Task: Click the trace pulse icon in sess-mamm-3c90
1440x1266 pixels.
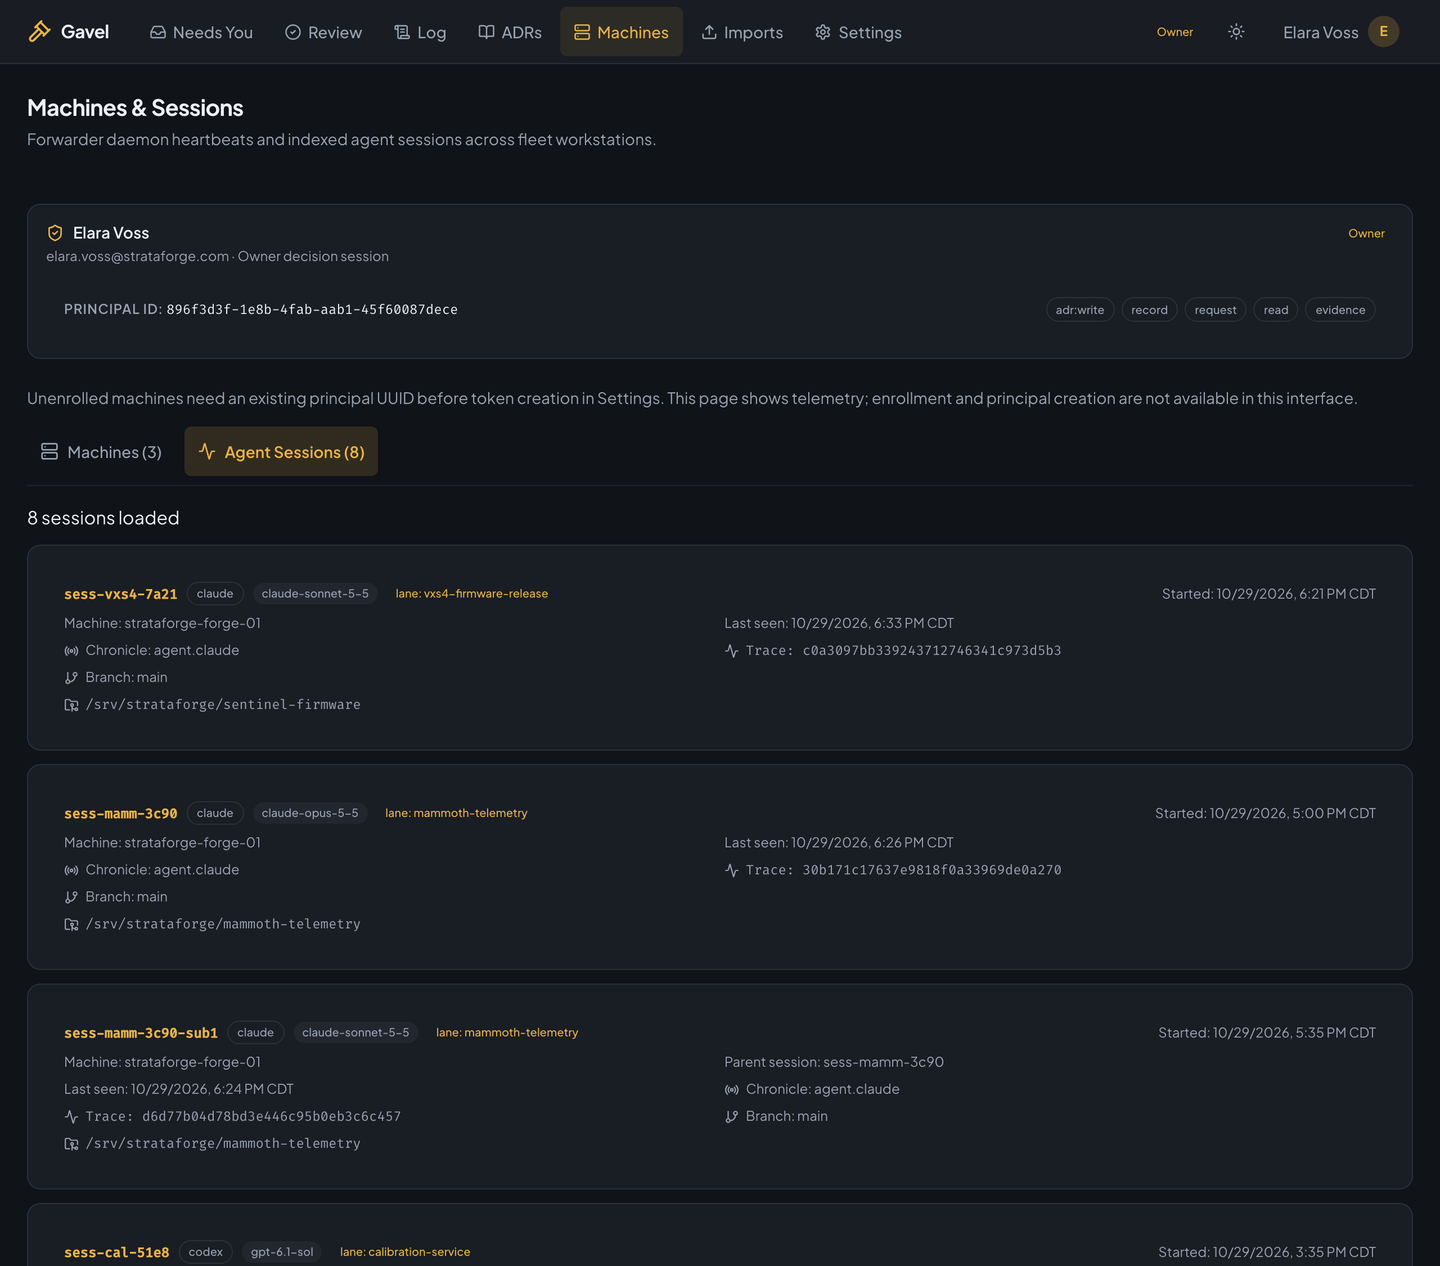Action: point(732,870)
